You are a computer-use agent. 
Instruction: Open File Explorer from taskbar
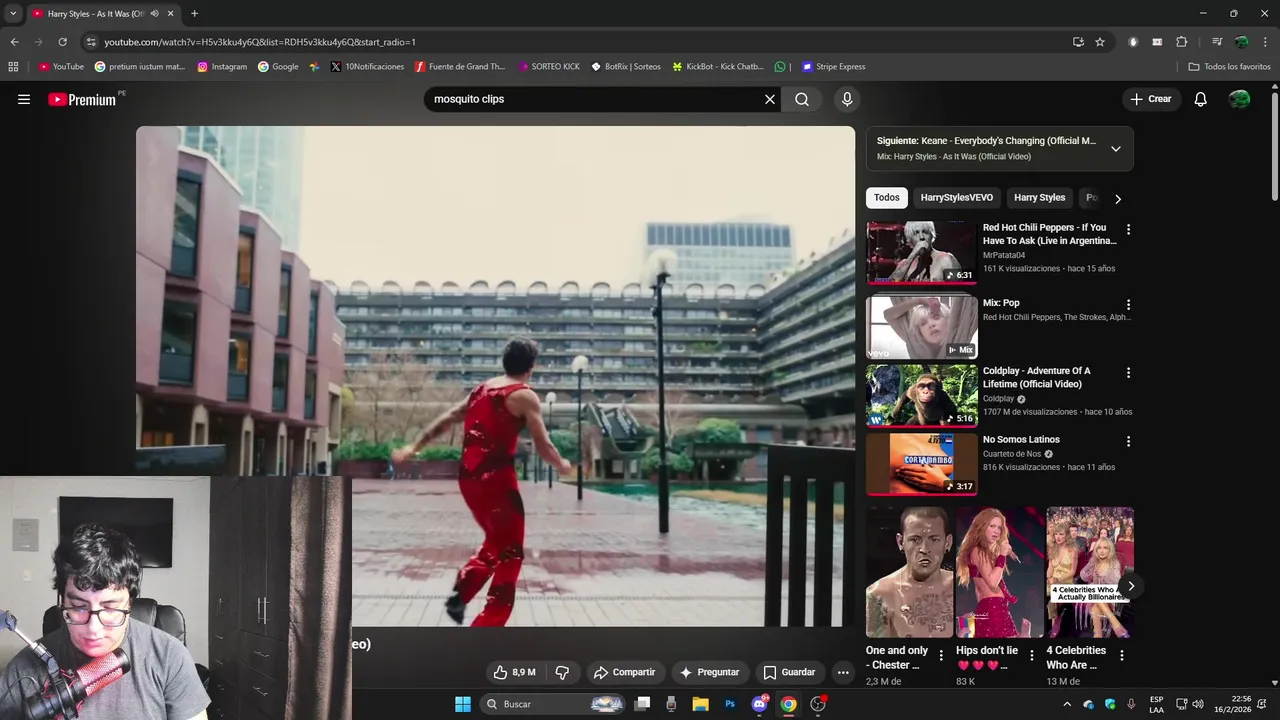click(700, 704)
